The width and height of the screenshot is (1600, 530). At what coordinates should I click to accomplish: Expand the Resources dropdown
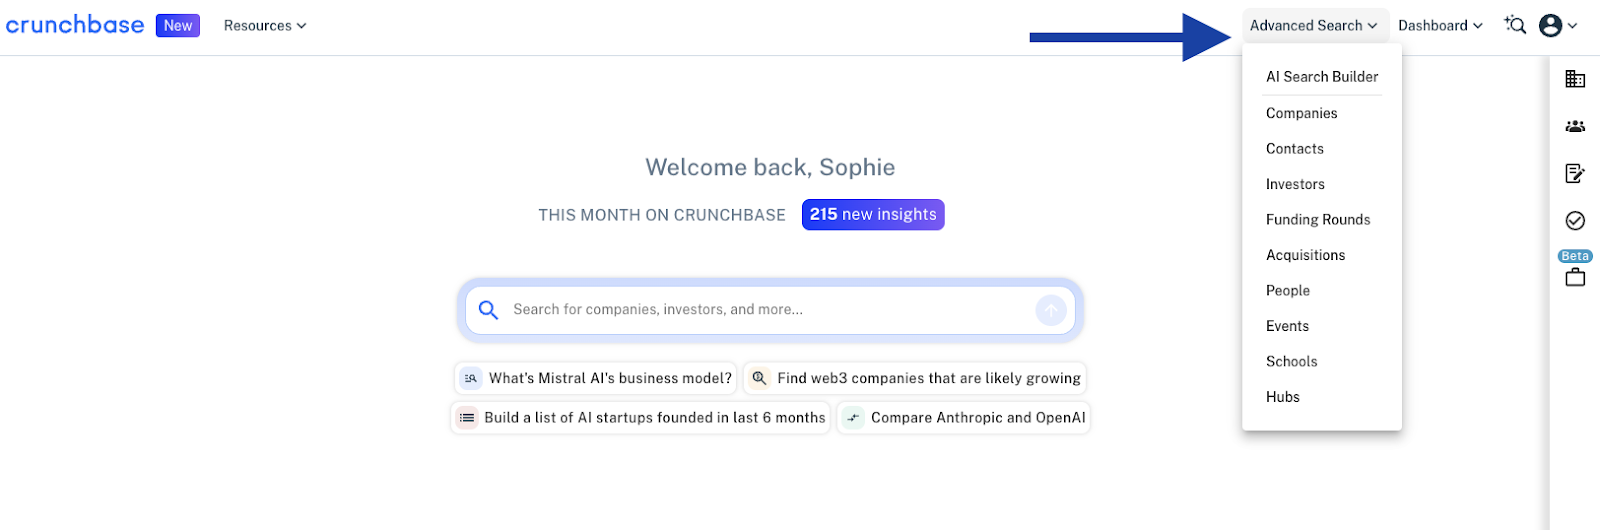[x=265, y=26]
